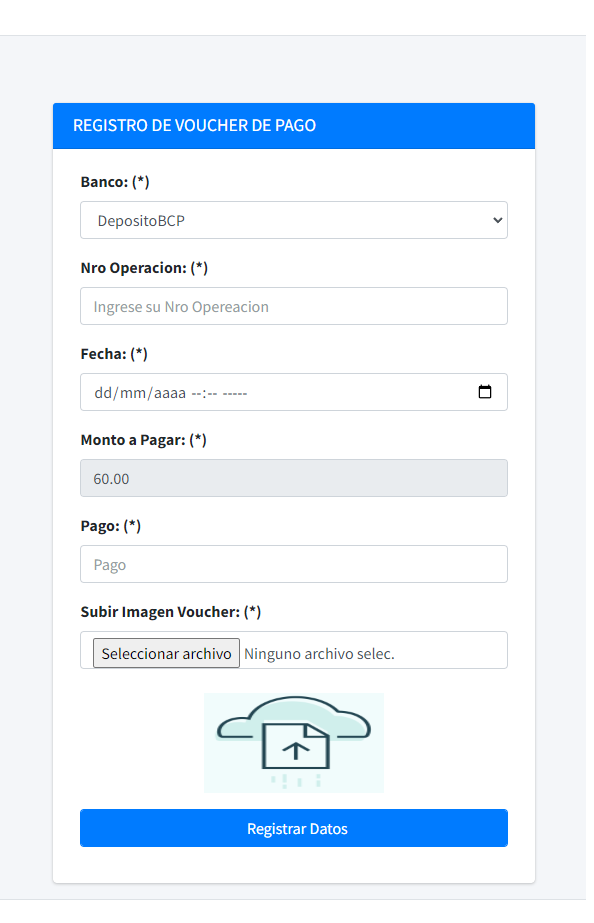Image resolution: width=594 pixels, height=923 pixels.
Task: Open the calendar picker icon in Fecha
Action: coord(485,392)
